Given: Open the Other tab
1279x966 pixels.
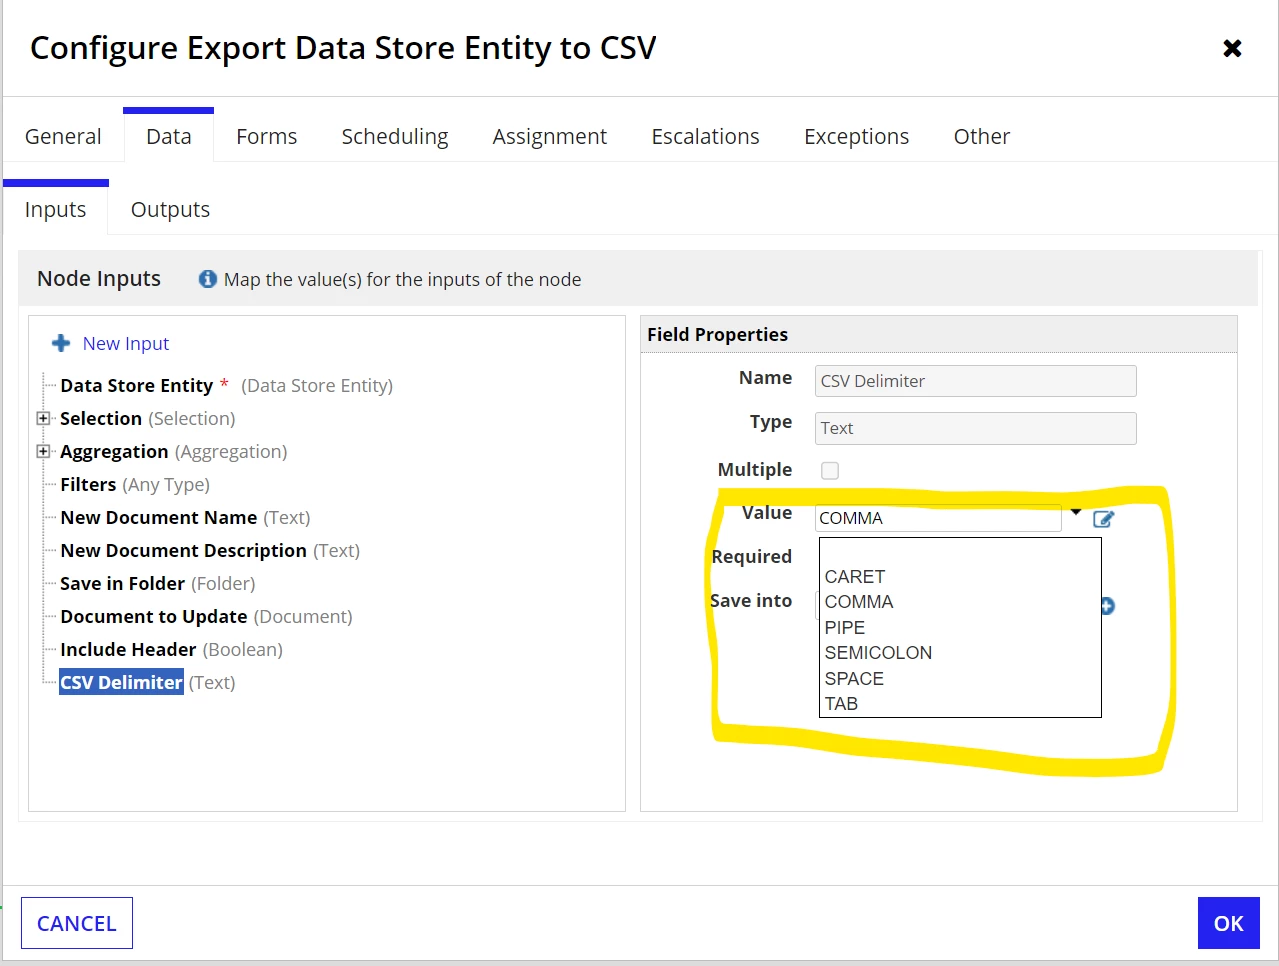Looking at the screenshot, I should click(x=981, y=136).
